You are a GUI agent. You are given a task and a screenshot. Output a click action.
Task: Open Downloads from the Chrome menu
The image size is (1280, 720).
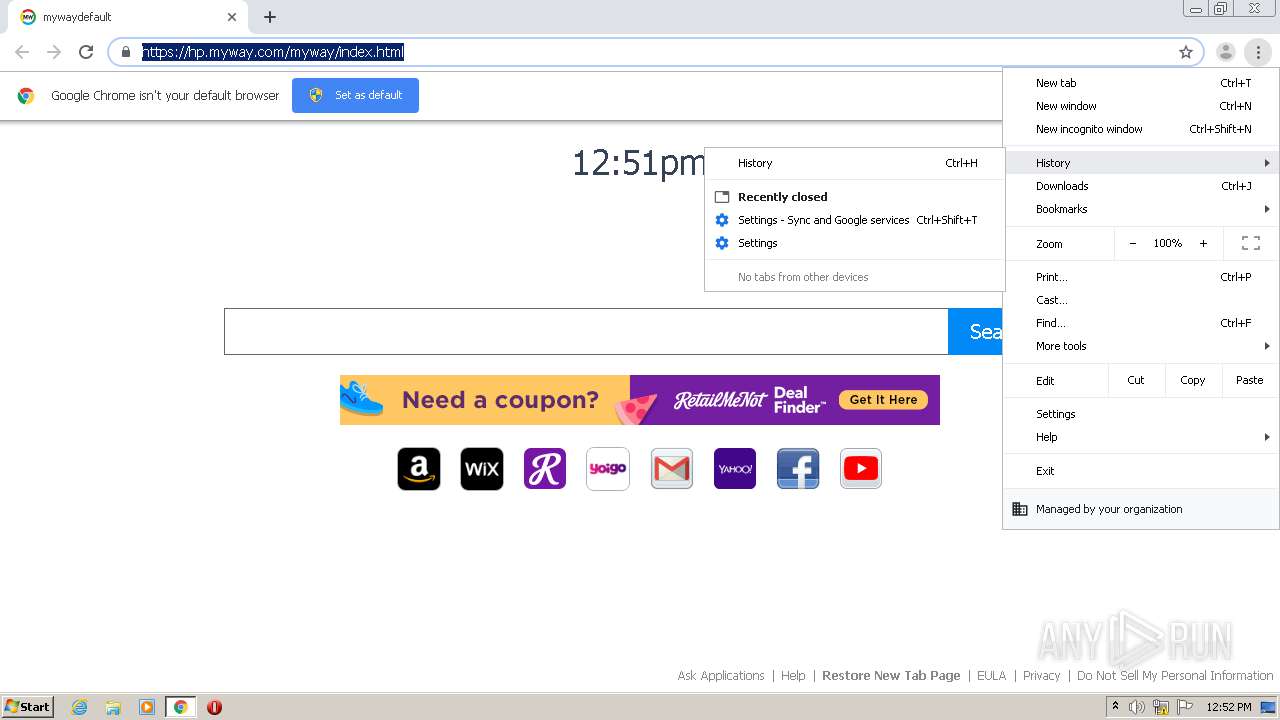[1141, 186]
